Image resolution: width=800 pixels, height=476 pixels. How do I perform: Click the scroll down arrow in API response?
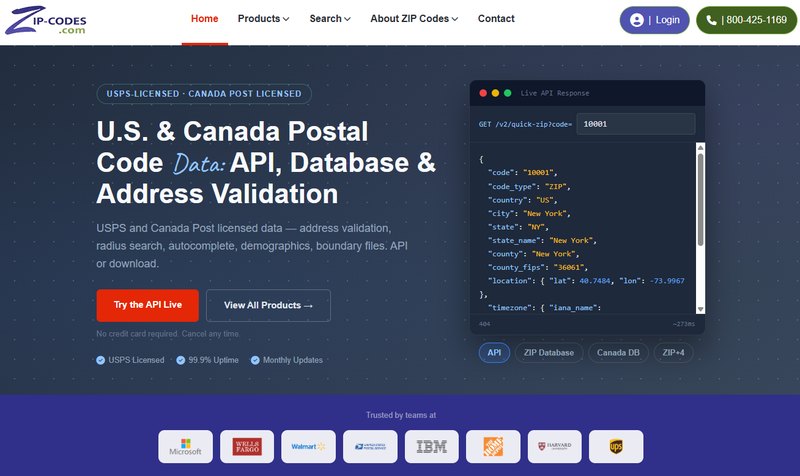tap(701, 309)
